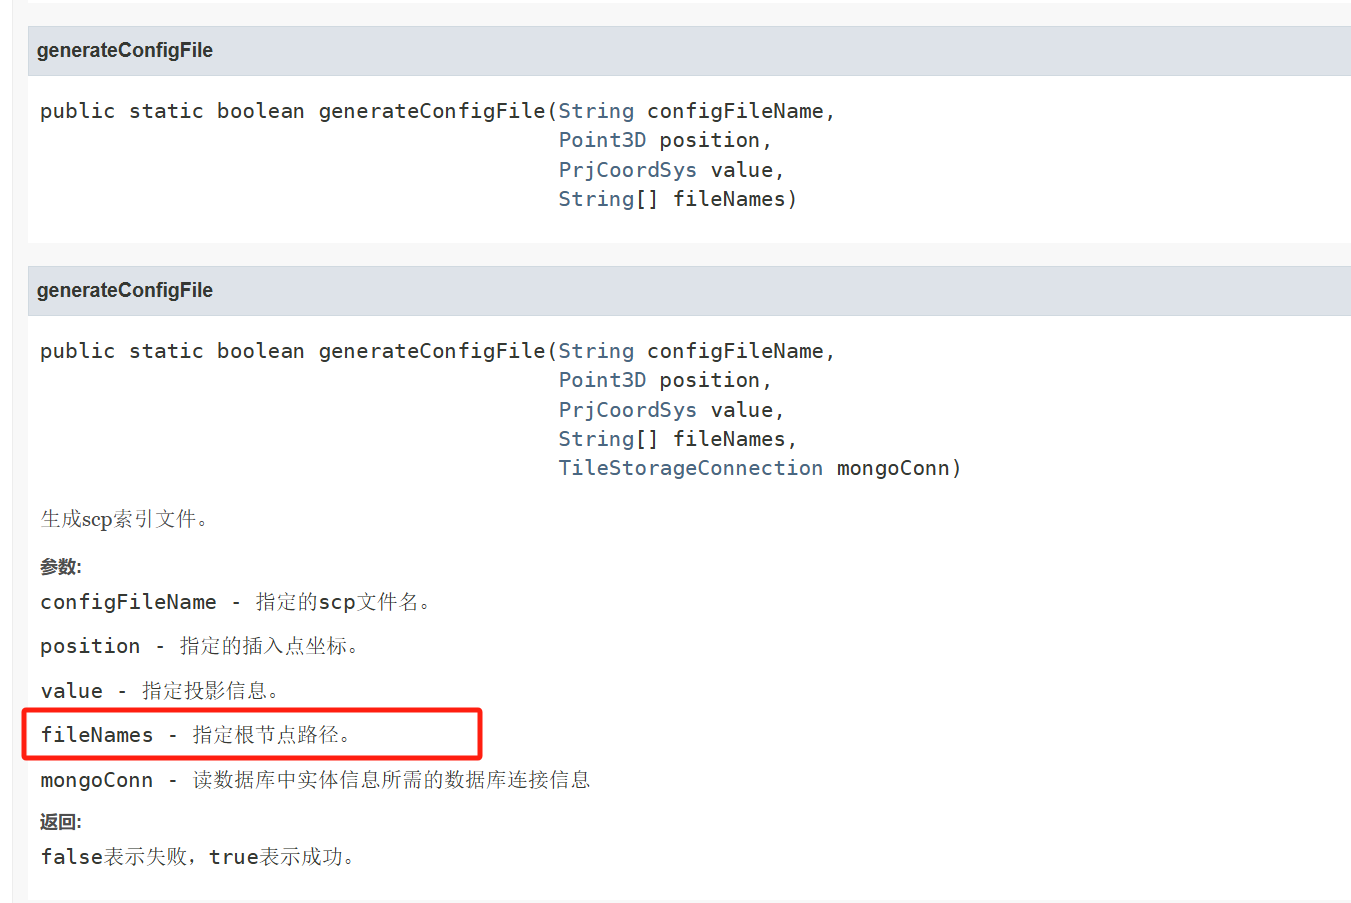Open PrjCoordSys link in first method signature
This screenshot has width=1351, height=903.
627,170
